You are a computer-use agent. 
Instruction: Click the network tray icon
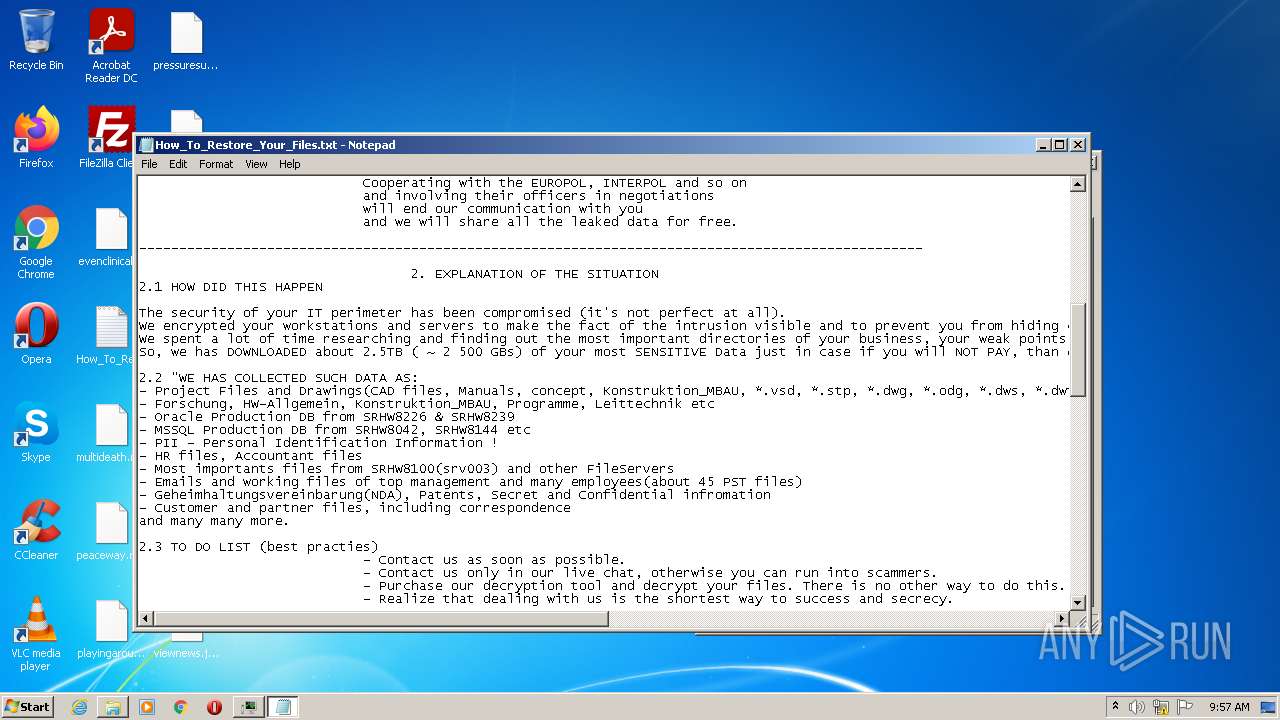pos(1161,707)
